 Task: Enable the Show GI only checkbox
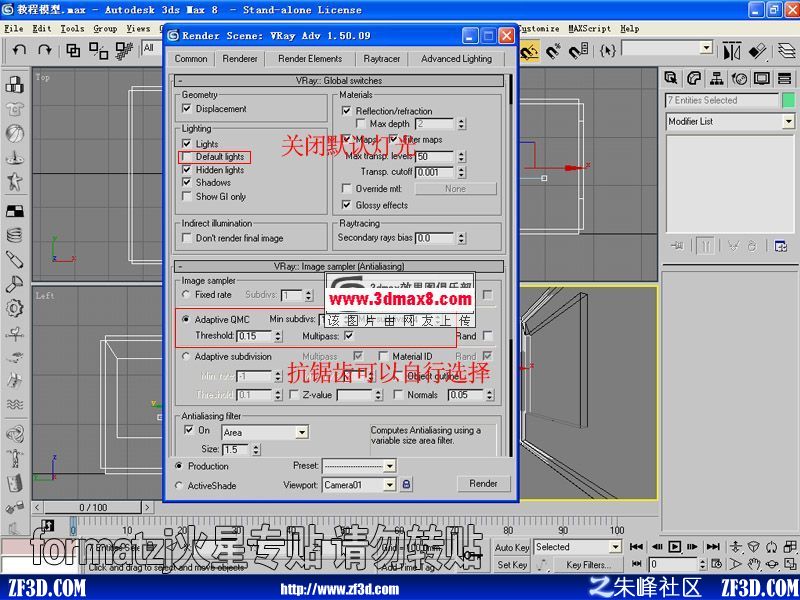click(x=187, y=196)
